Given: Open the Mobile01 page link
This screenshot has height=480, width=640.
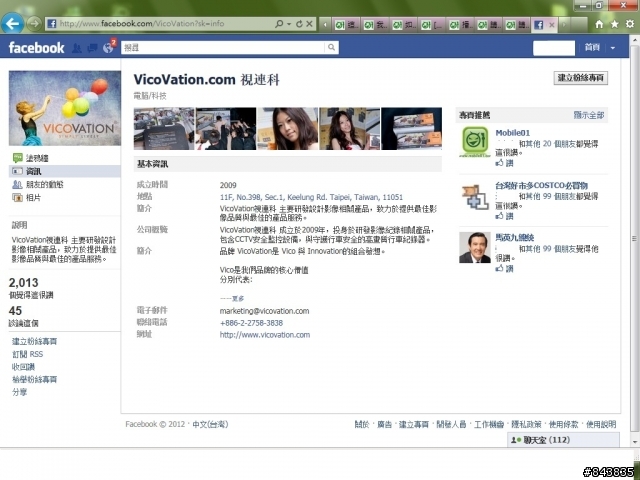Looking at the screenshot, I should tap(512, 133).
